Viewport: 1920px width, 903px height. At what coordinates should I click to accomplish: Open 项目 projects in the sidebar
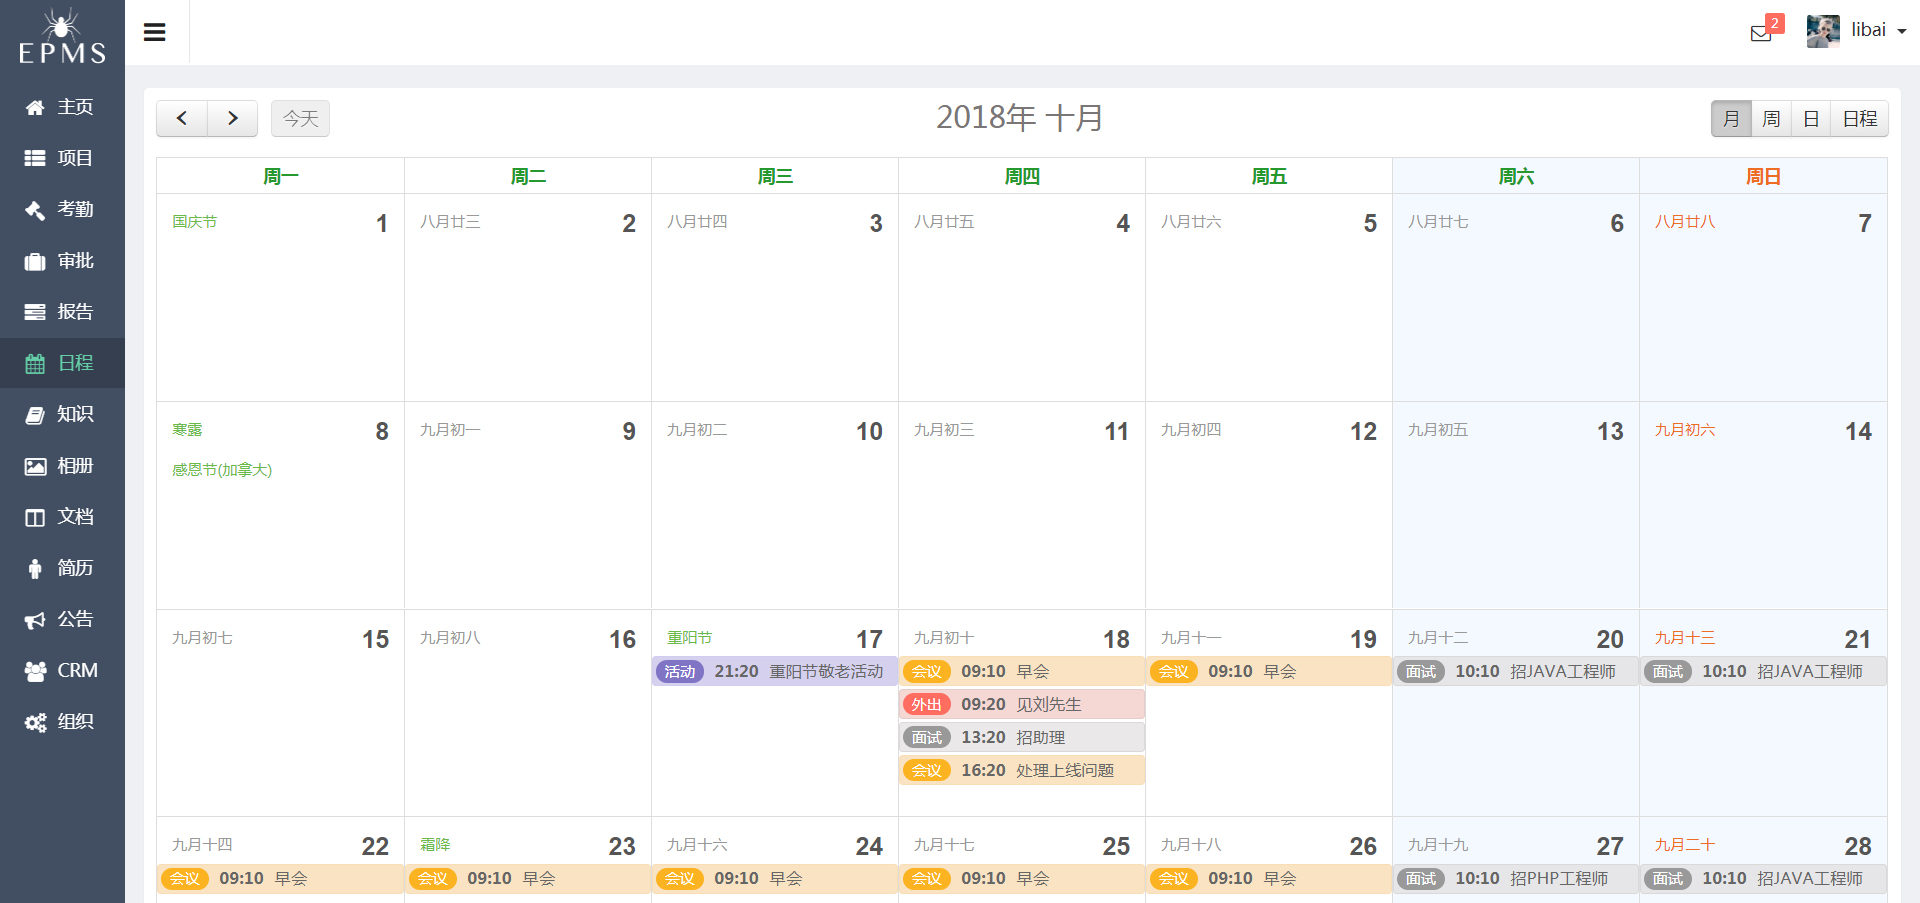(62, 158)
